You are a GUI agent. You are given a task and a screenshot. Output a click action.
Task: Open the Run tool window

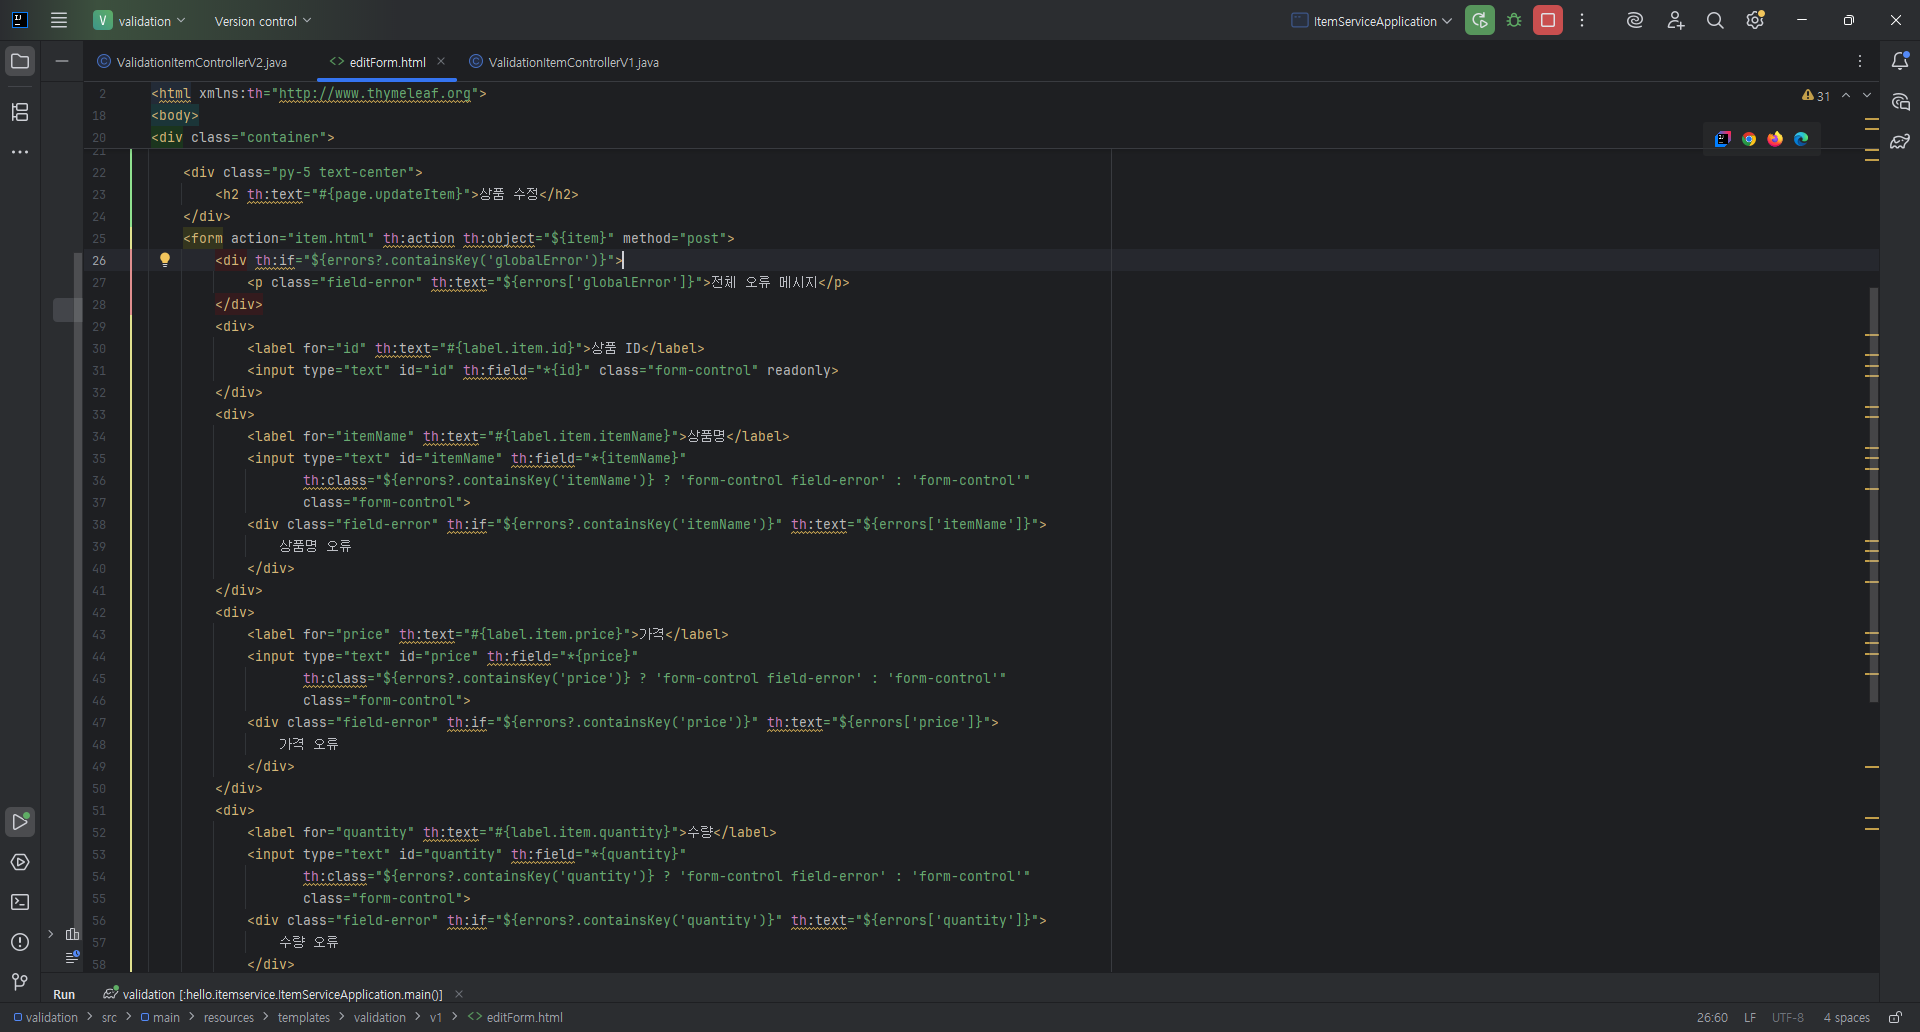20,822
